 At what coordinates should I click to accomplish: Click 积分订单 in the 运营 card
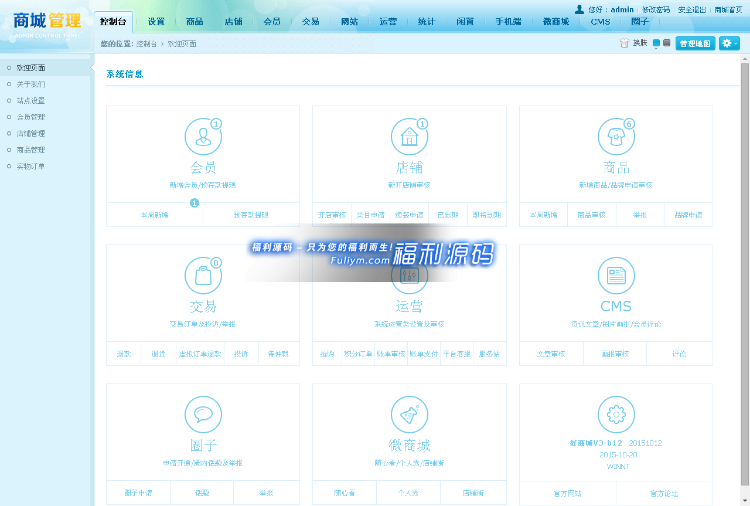pos(358,354)
